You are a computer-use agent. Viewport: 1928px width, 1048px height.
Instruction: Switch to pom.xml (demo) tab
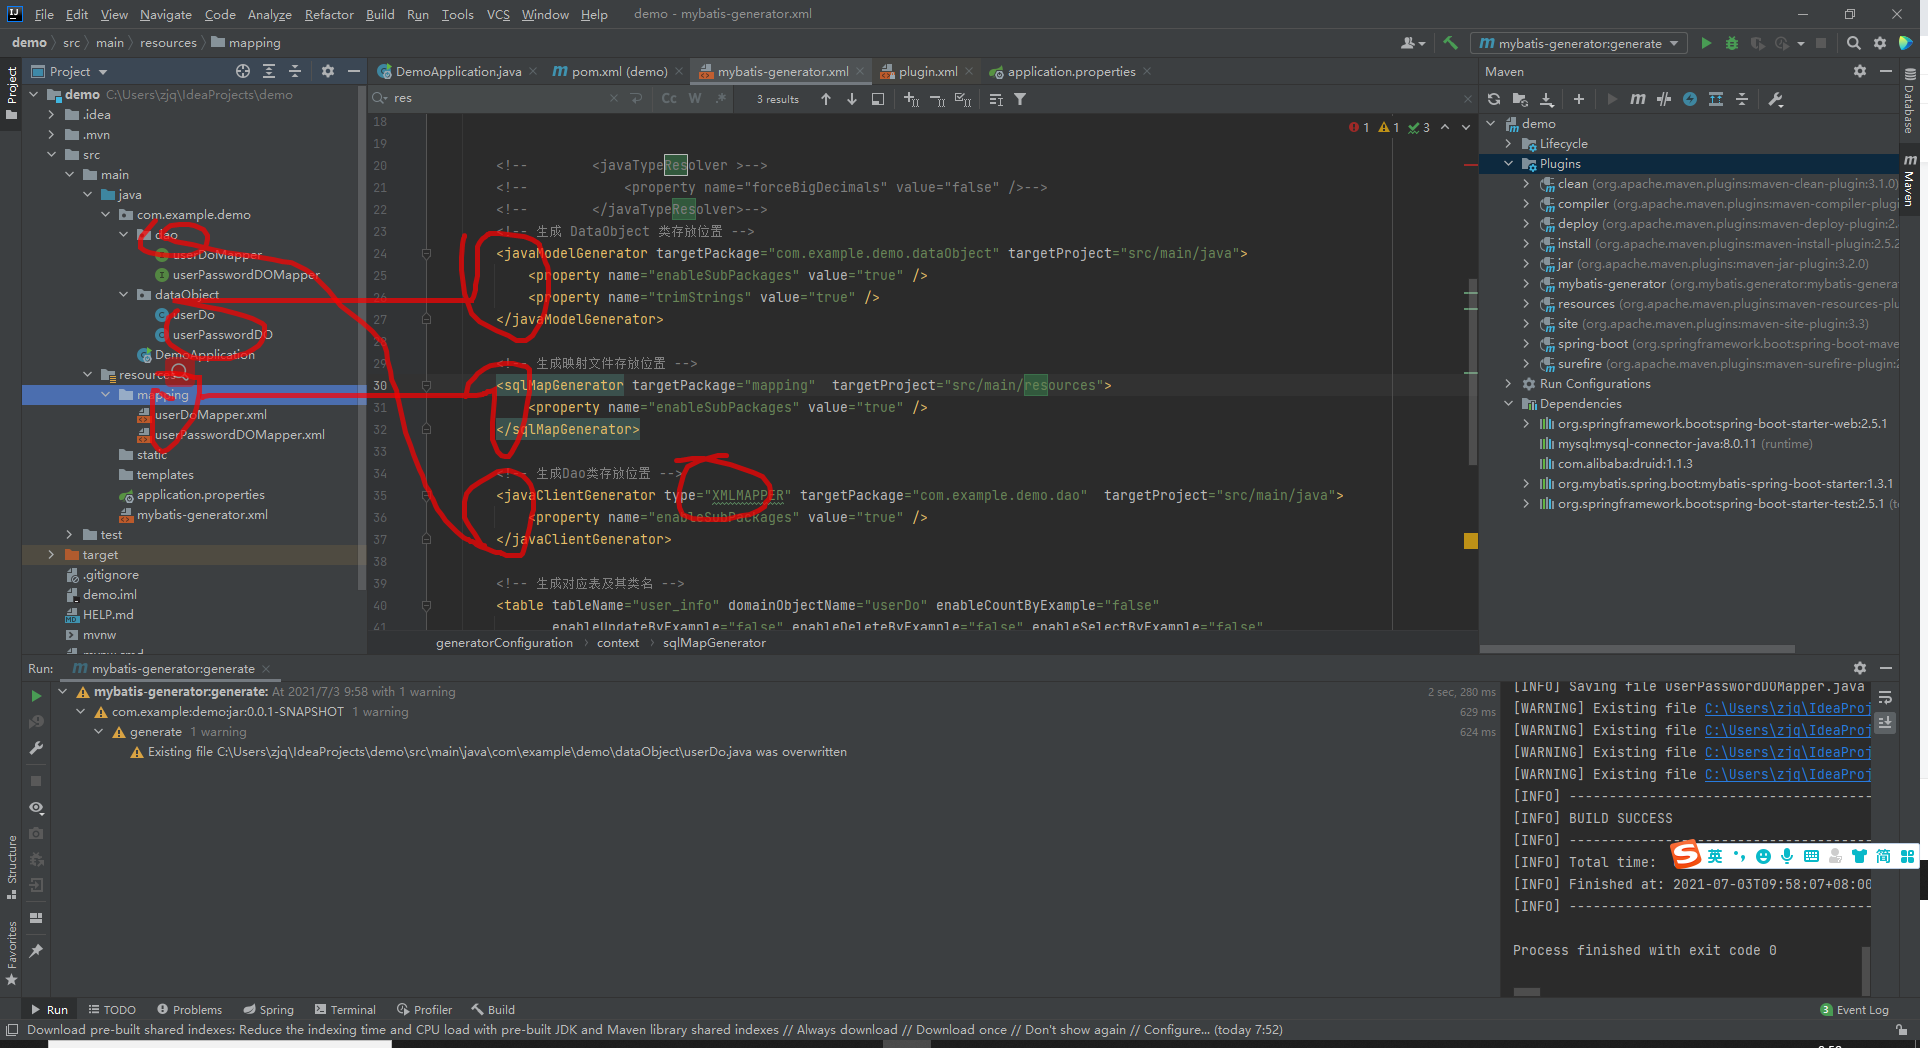pyautogui.click(x=619, y=71)
